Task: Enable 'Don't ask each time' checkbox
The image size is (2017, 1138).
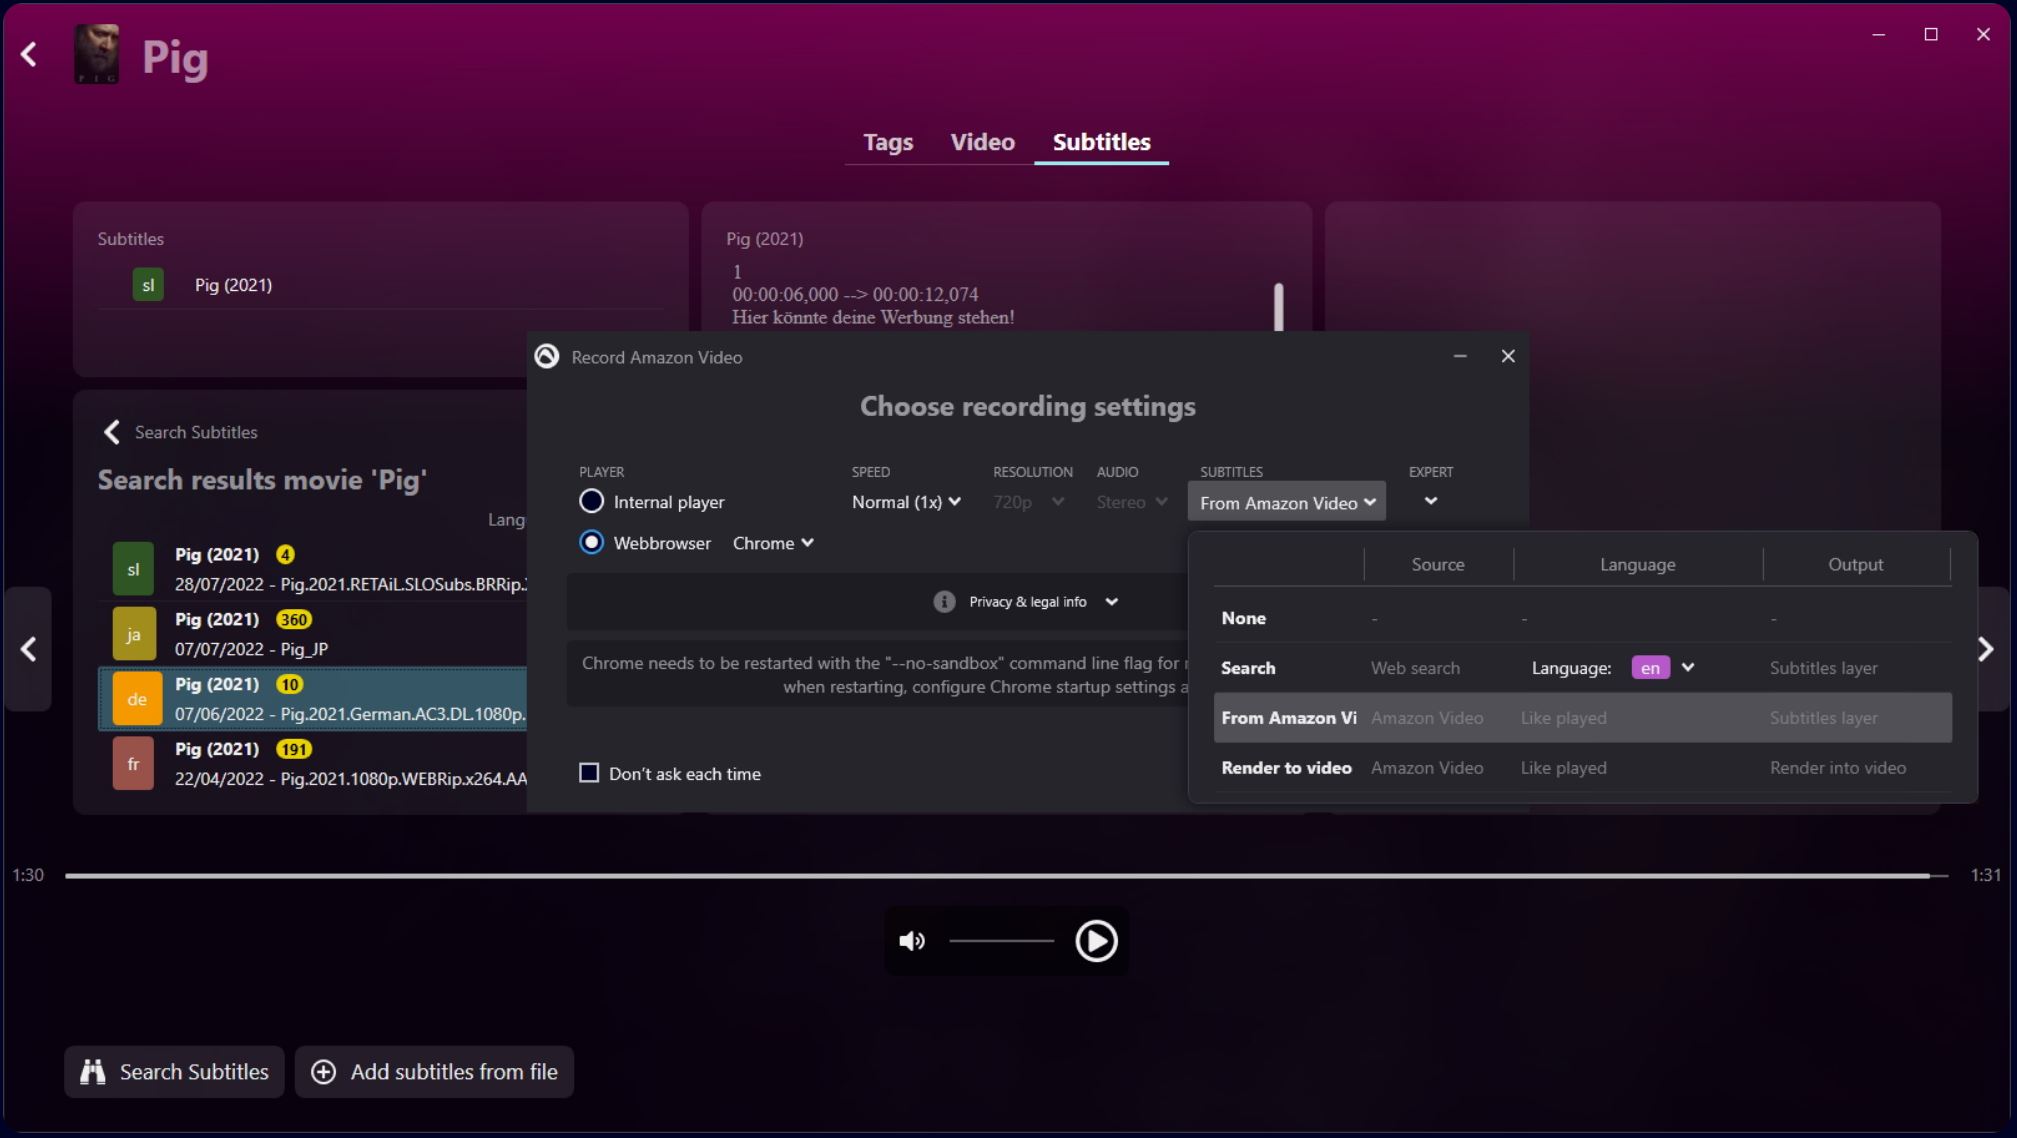Action: [589, 773]
